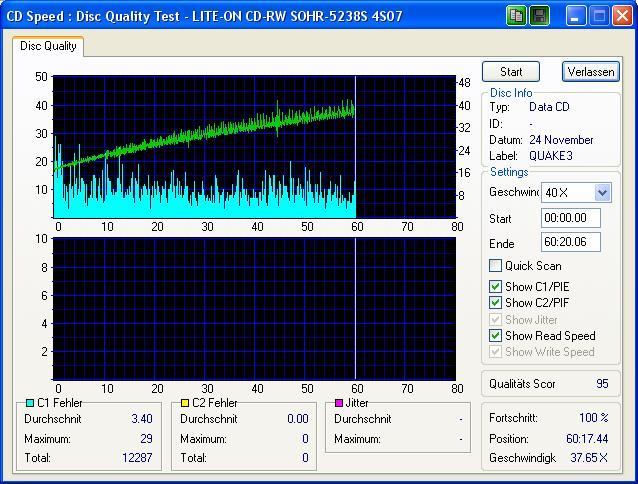Click the white end-position marker in C2 graph

click(355, 309)
